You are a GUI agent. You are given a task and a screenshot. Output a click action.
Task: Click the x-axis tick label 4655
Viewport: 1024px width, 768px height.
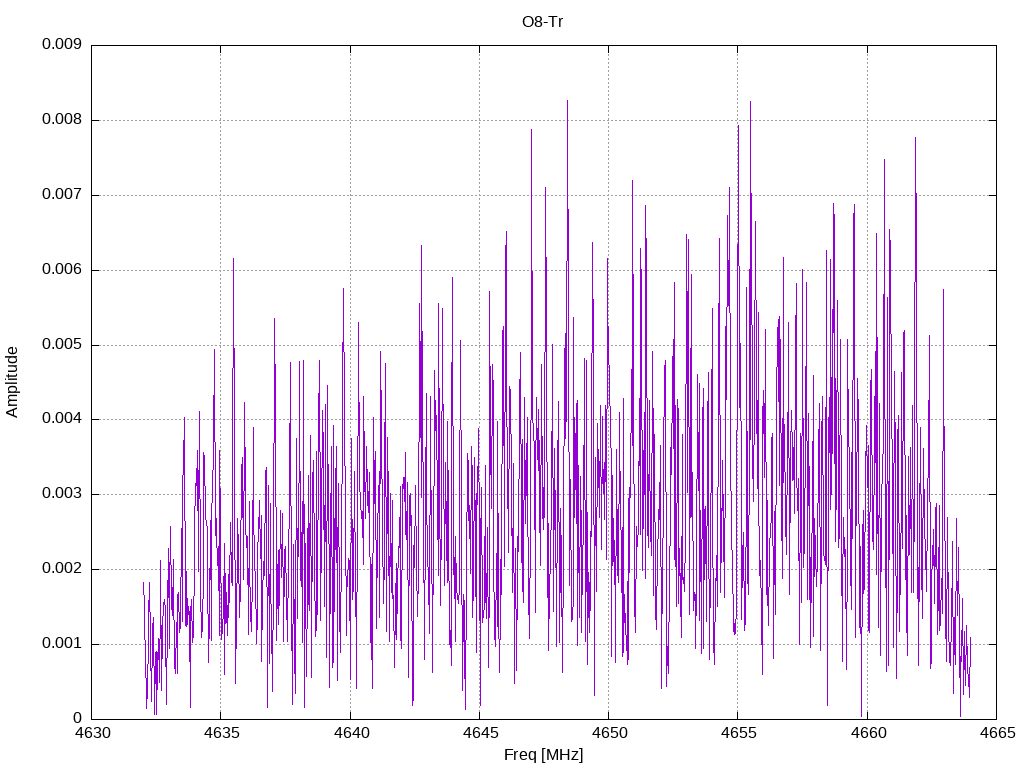coord(739,733)
